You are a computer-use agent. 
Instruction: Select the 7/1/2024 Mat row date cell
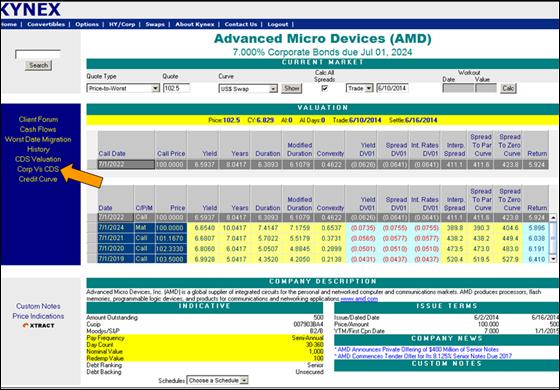116,228
